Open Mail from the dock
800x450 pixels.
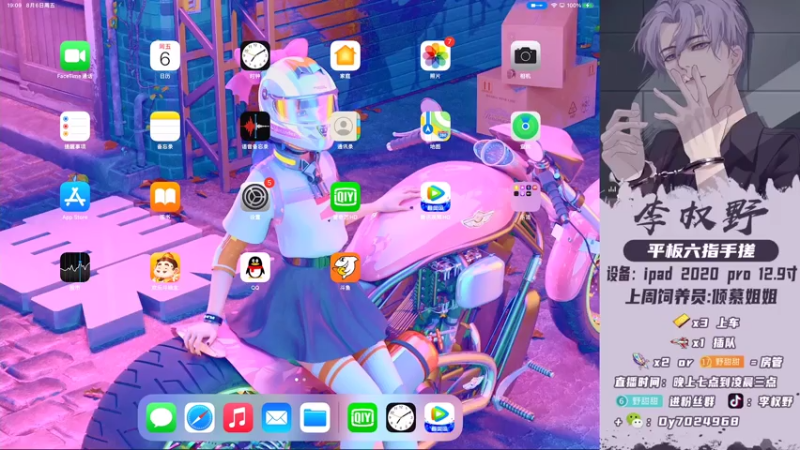277,417
